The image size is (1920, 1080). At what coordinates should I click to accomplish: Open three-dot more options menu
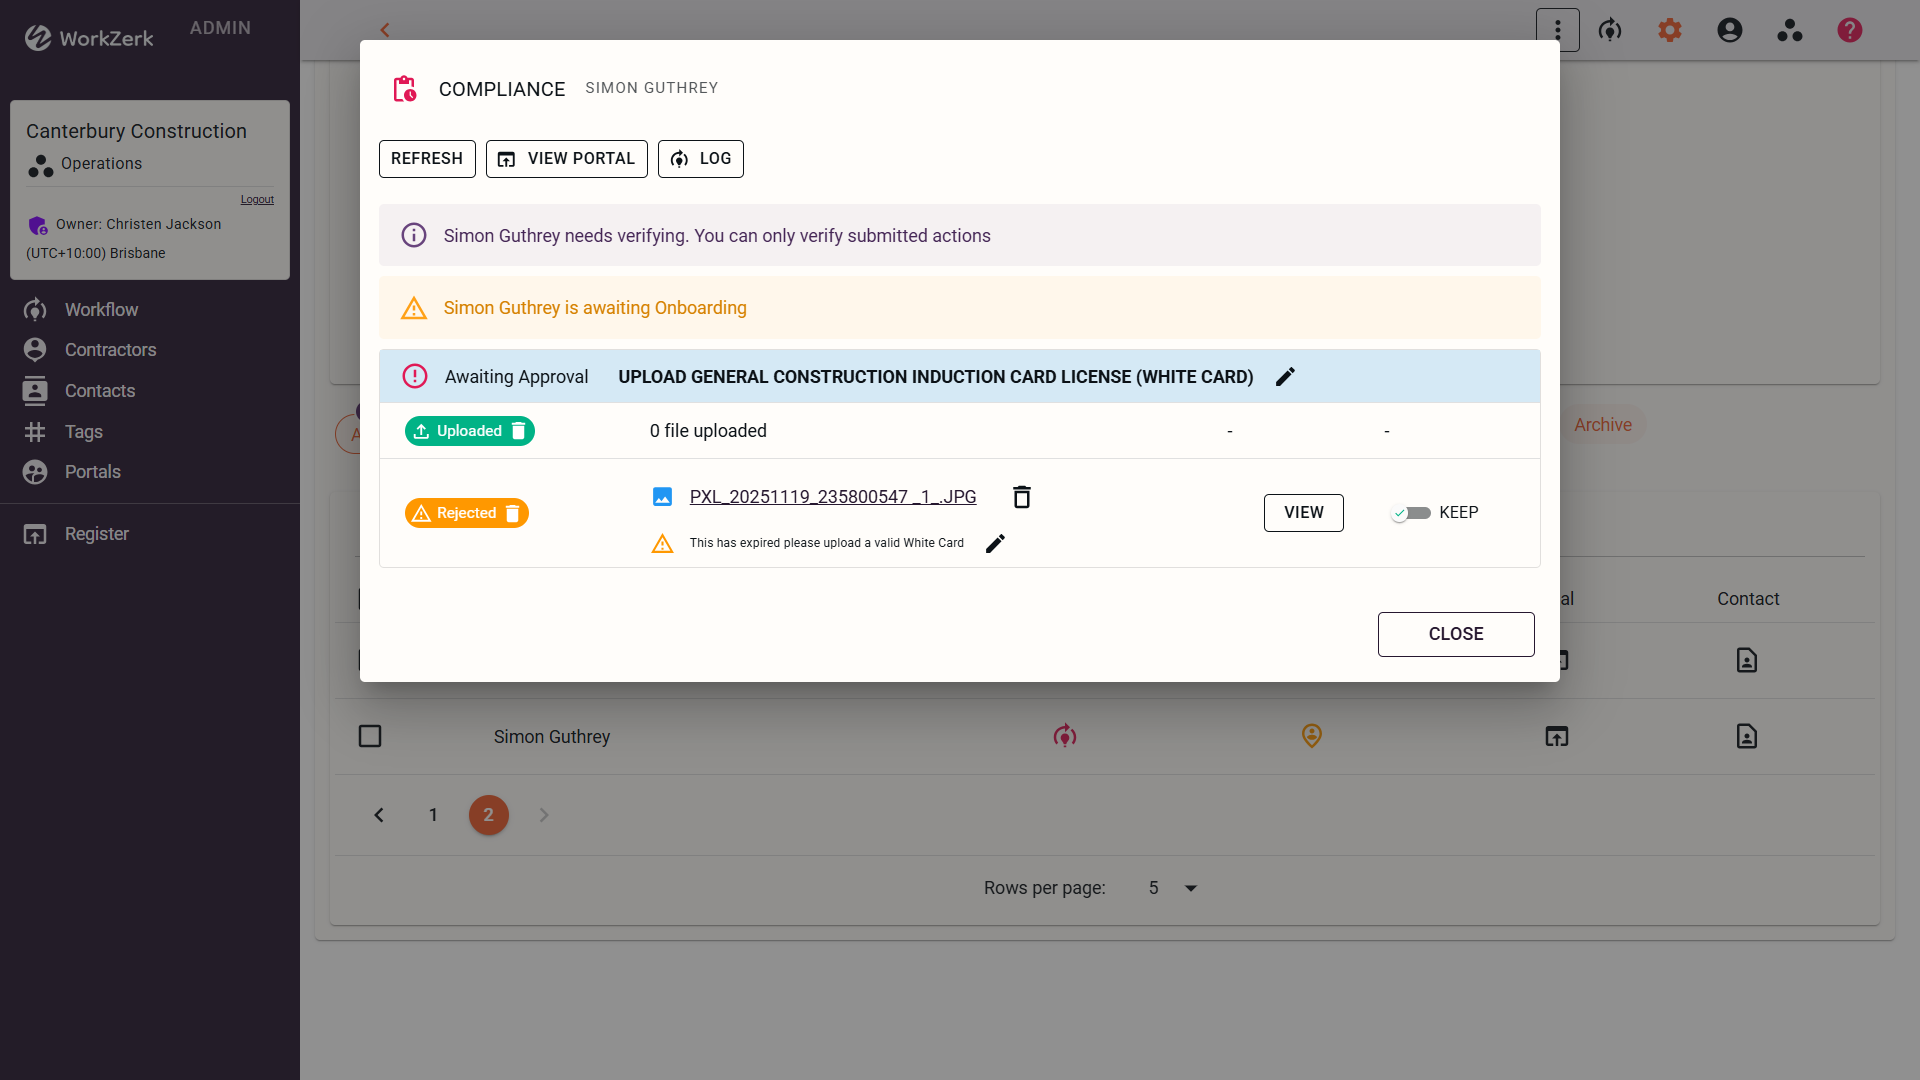[x=1557, y=30]
